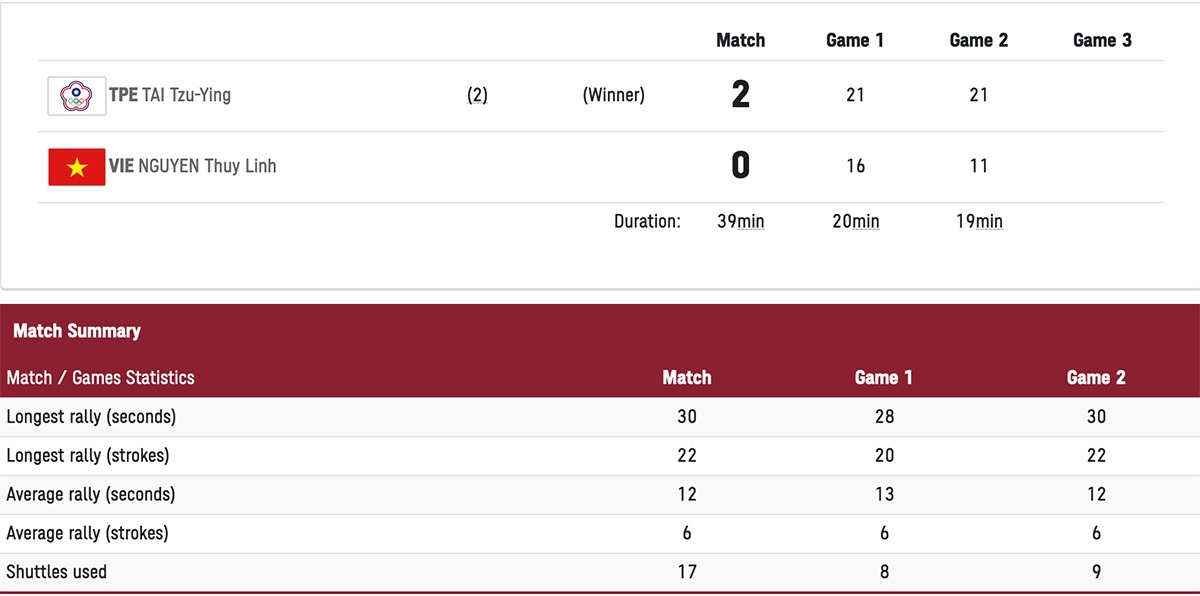Select the Shuttles used row
Image resolution: width=1200 pixels, height=596 pixels.
(x=600, y=573)
